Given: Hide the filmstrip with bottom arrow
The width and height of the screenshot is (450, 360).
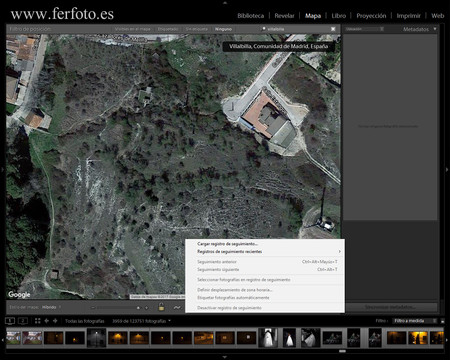Looking at the screenshot, I should [x=225, y=357].
